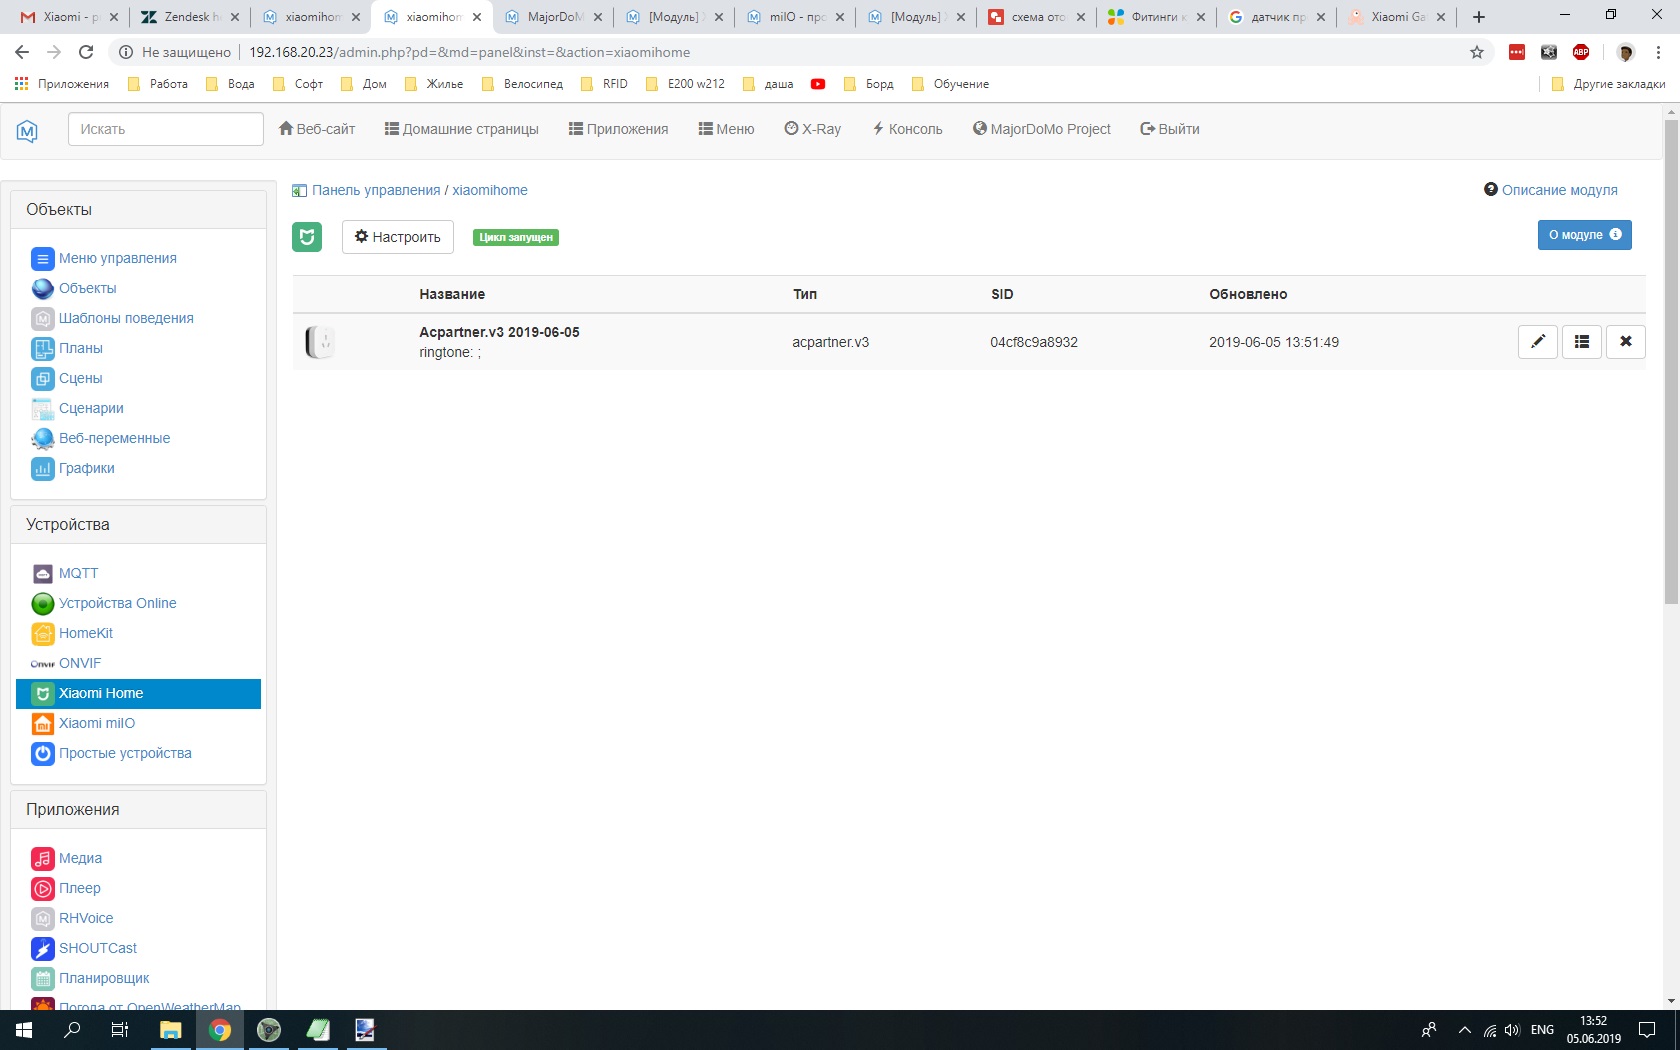Click the Acpartner.v3 device thumbnail image
Screen dimensions: 1680x1050
[x=320, y=342]
